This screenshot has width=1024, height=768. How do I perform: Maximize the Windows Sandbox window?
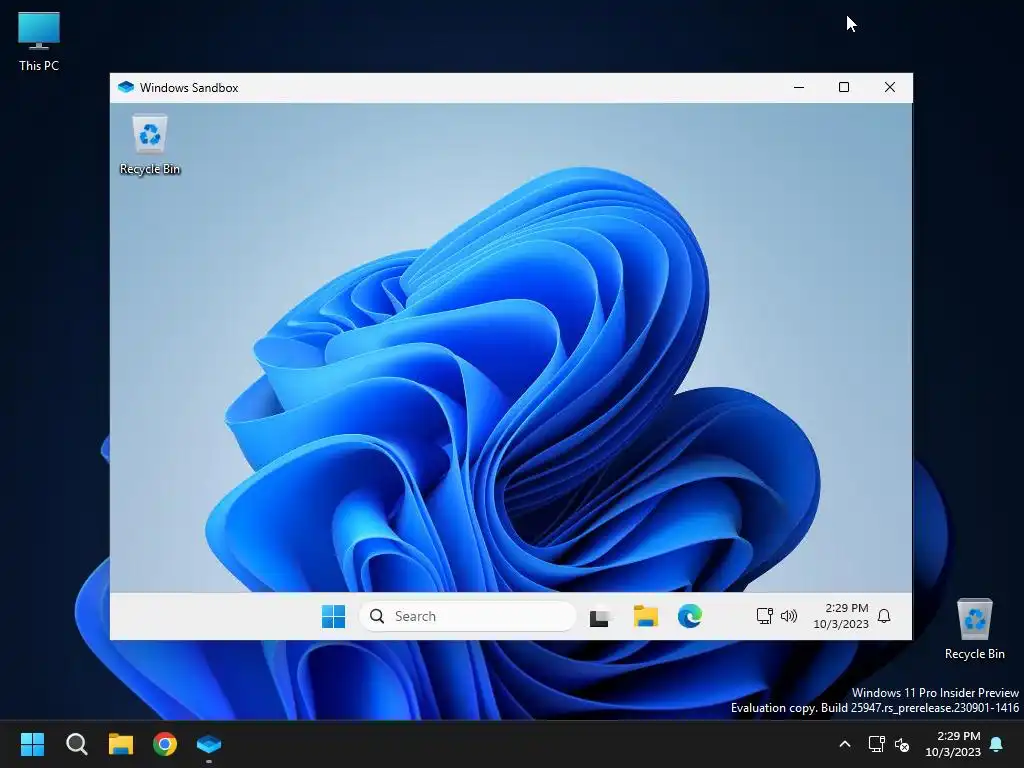(x=844, y=88)
